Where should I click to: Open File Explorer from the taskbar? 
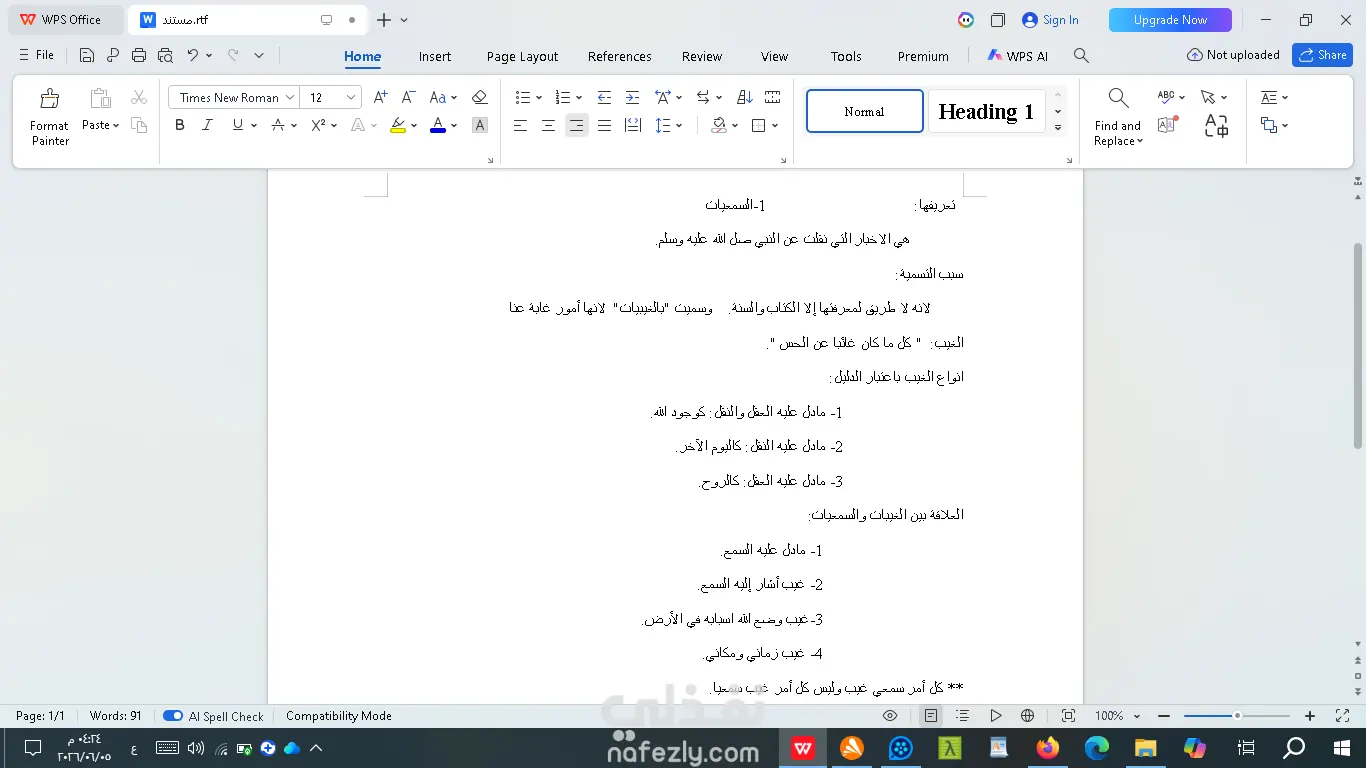pyautogui.click(x=1146, y=748)
